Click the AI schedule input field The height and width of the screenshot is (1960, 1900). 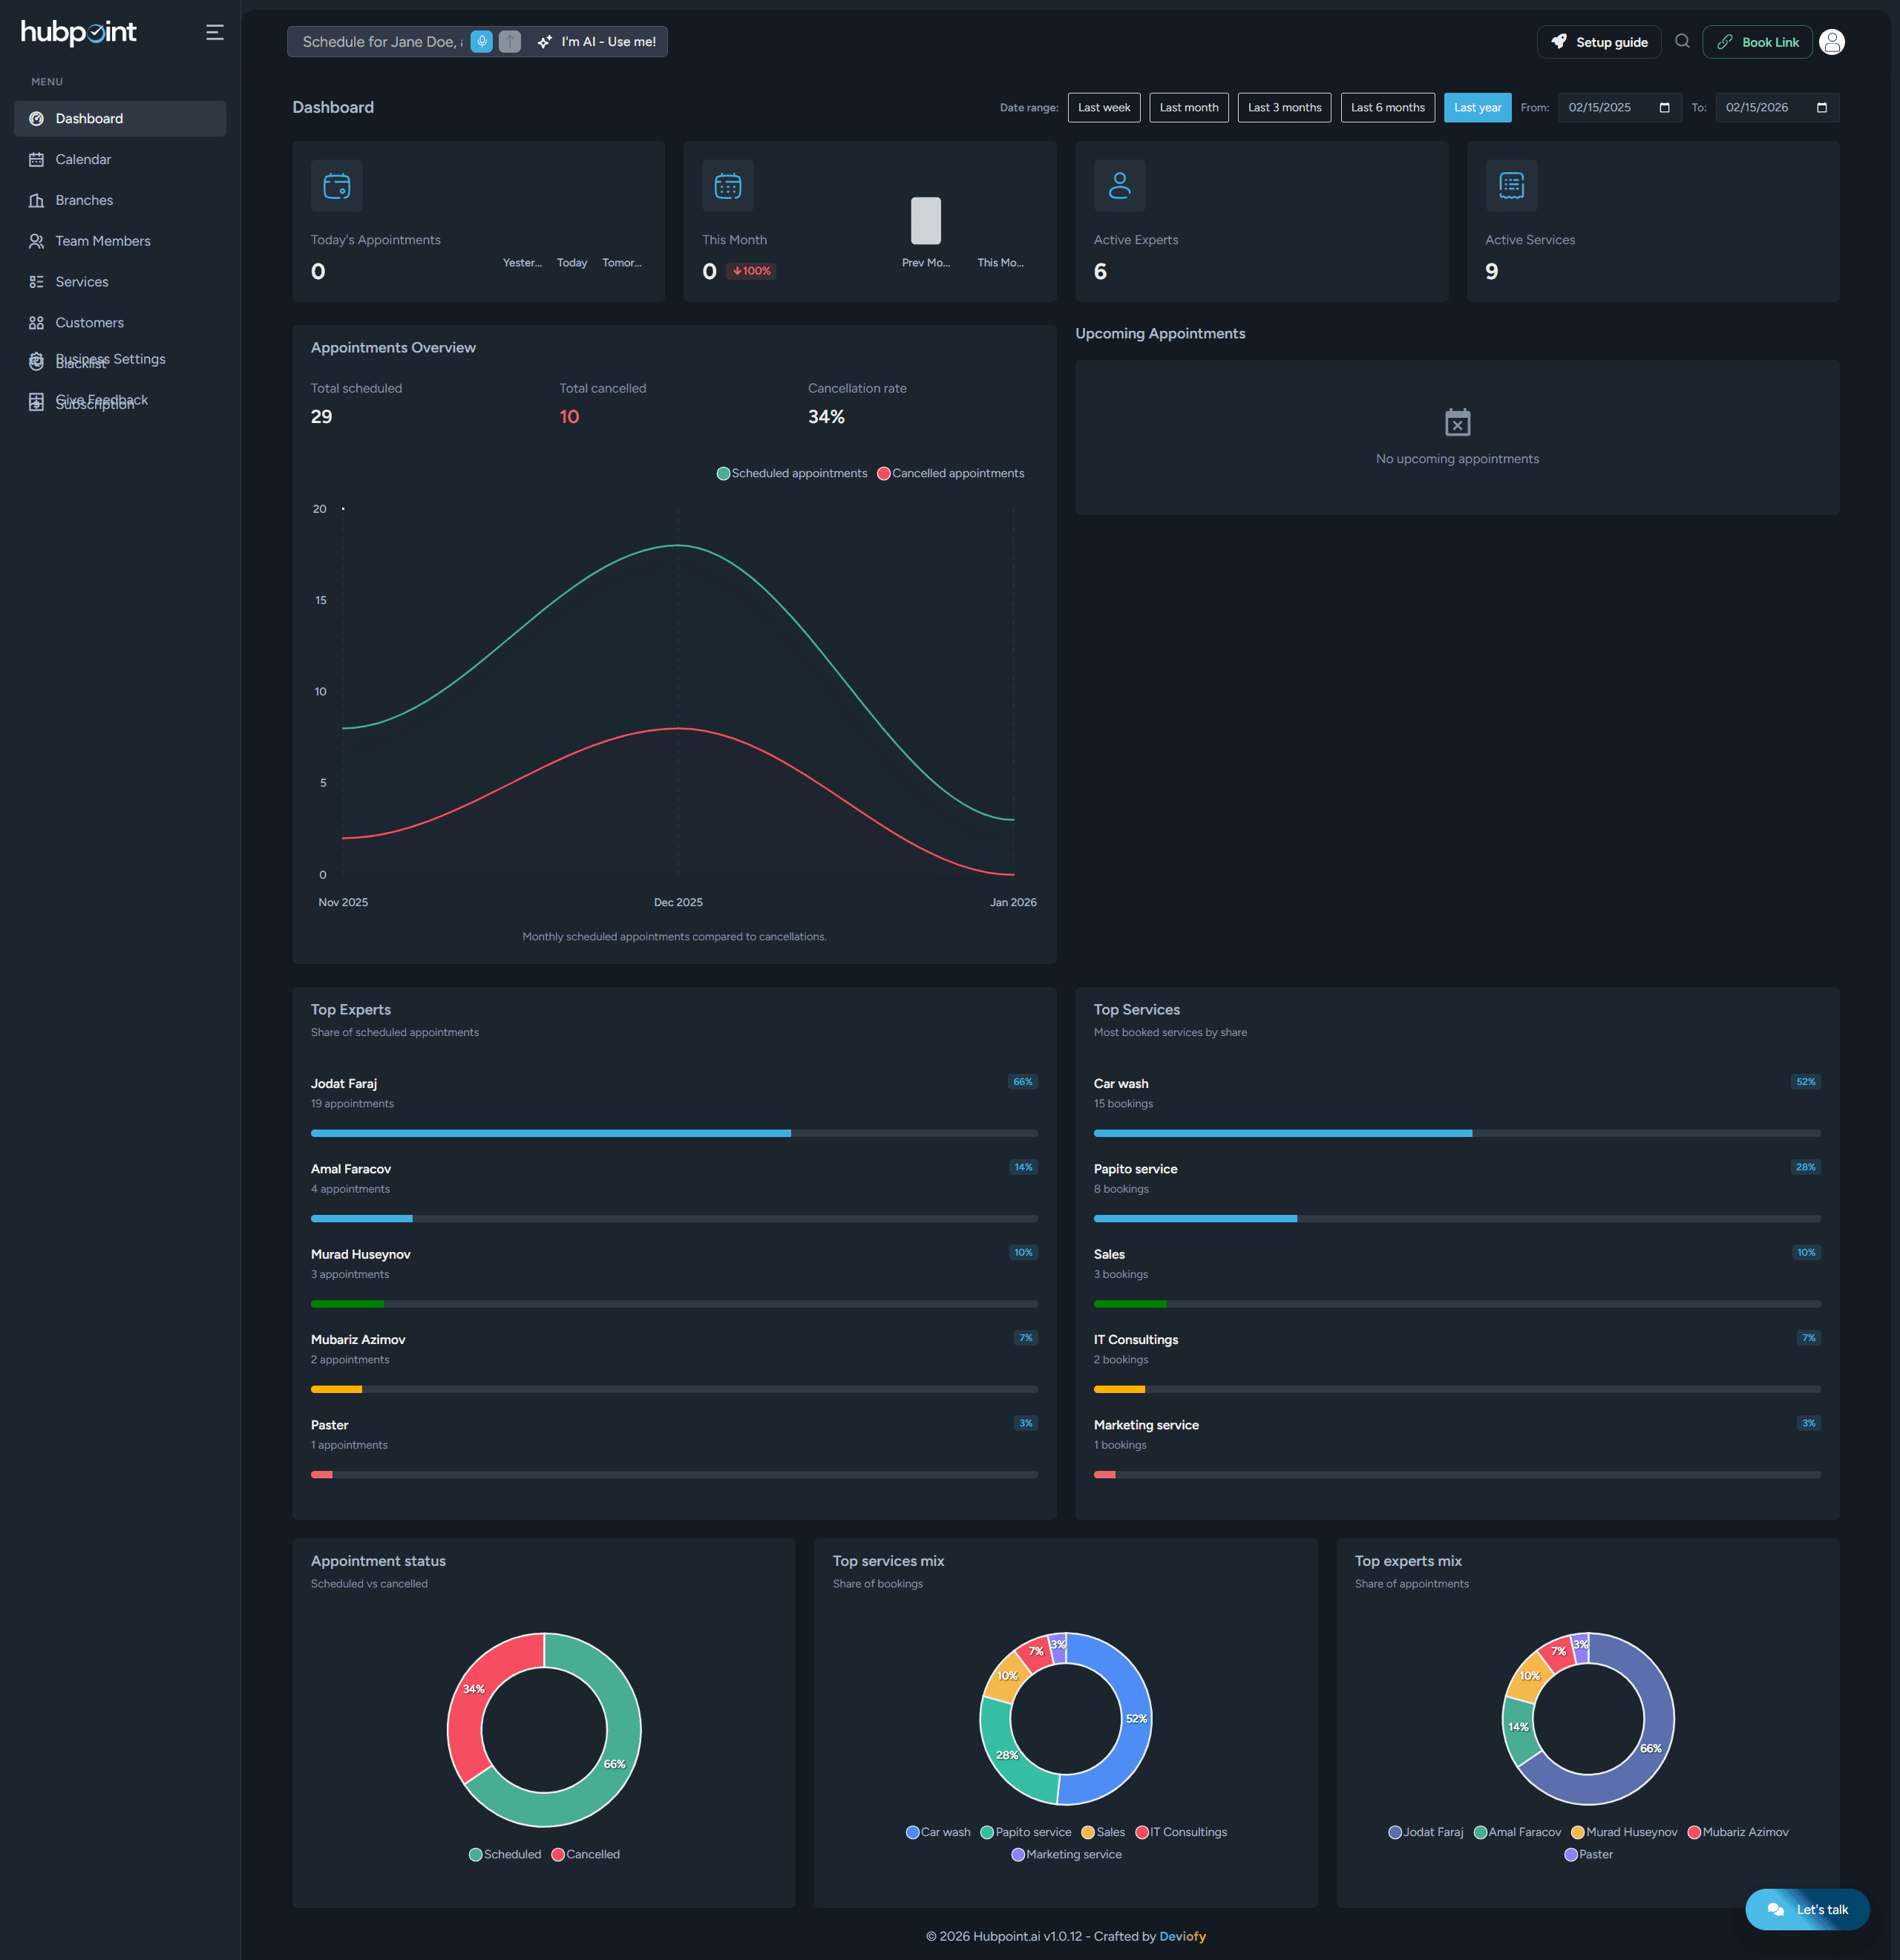(380, 41)
